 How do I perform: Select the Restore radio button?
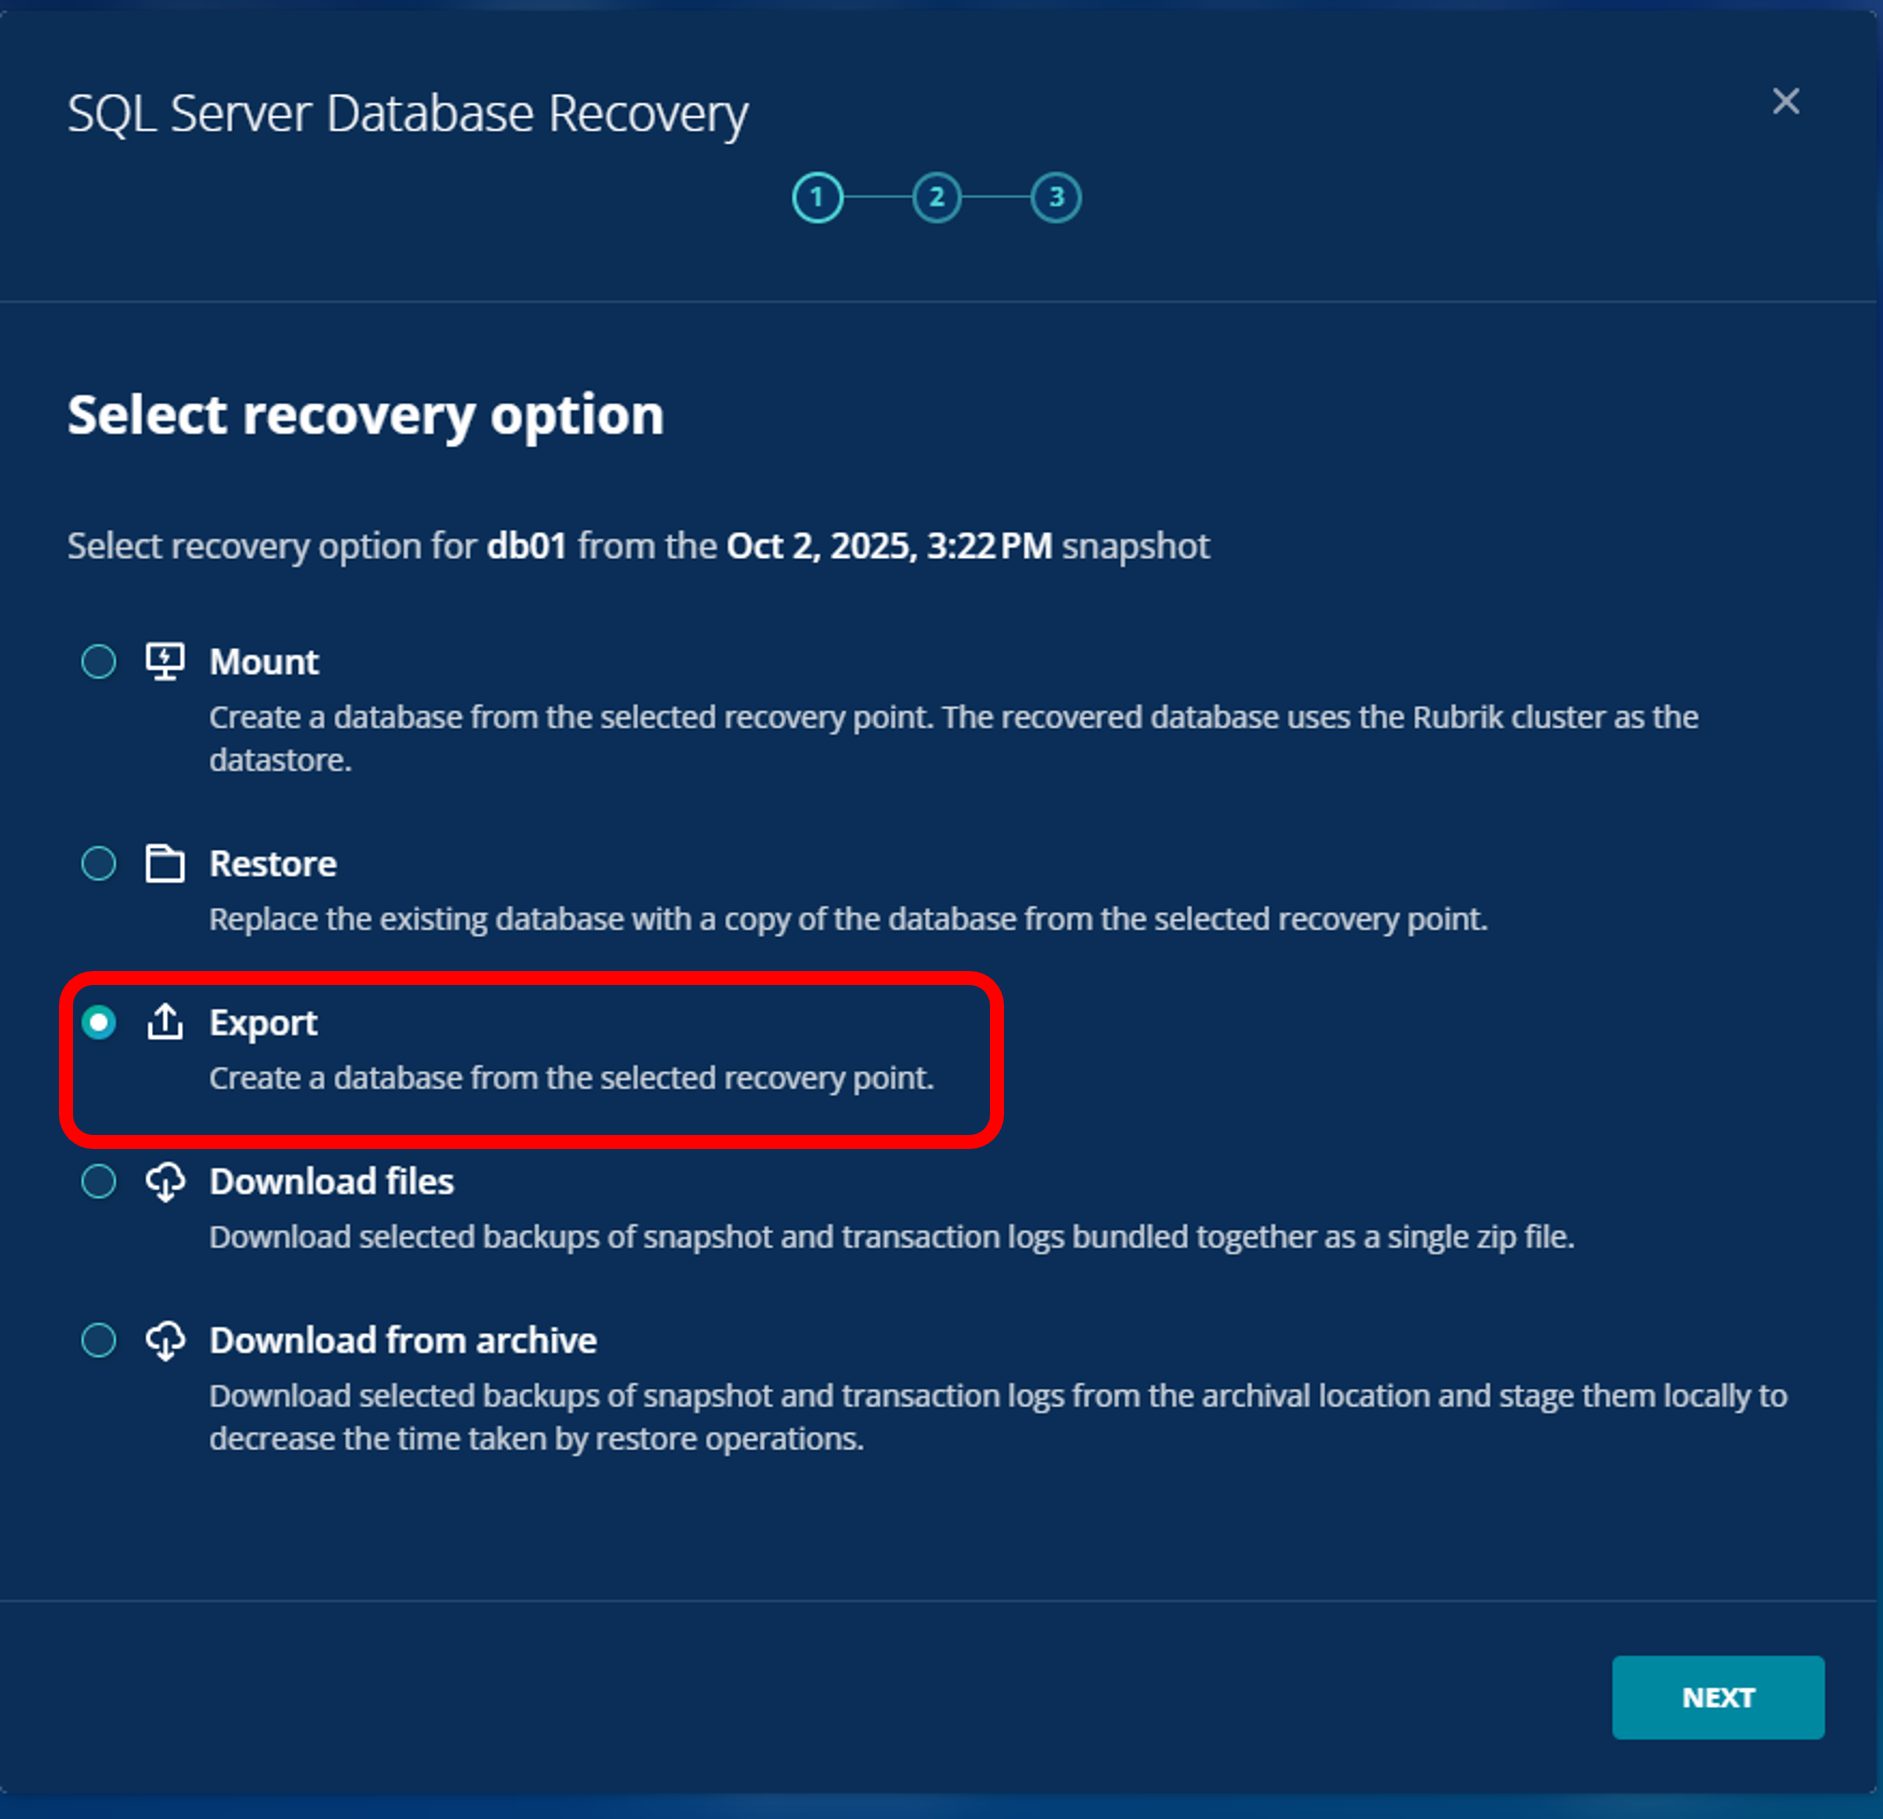(99, 863)
